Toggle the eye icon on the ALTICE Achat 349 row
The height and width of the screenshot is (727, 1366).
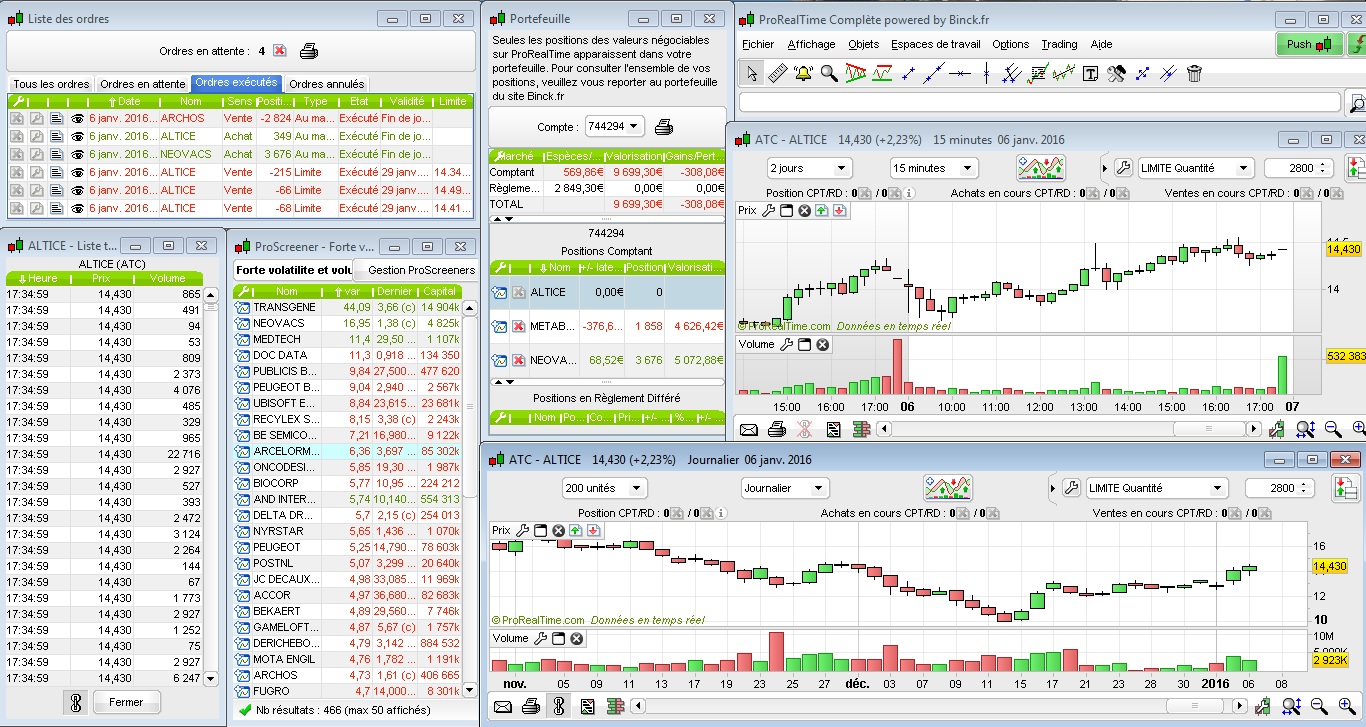[77, 136]
